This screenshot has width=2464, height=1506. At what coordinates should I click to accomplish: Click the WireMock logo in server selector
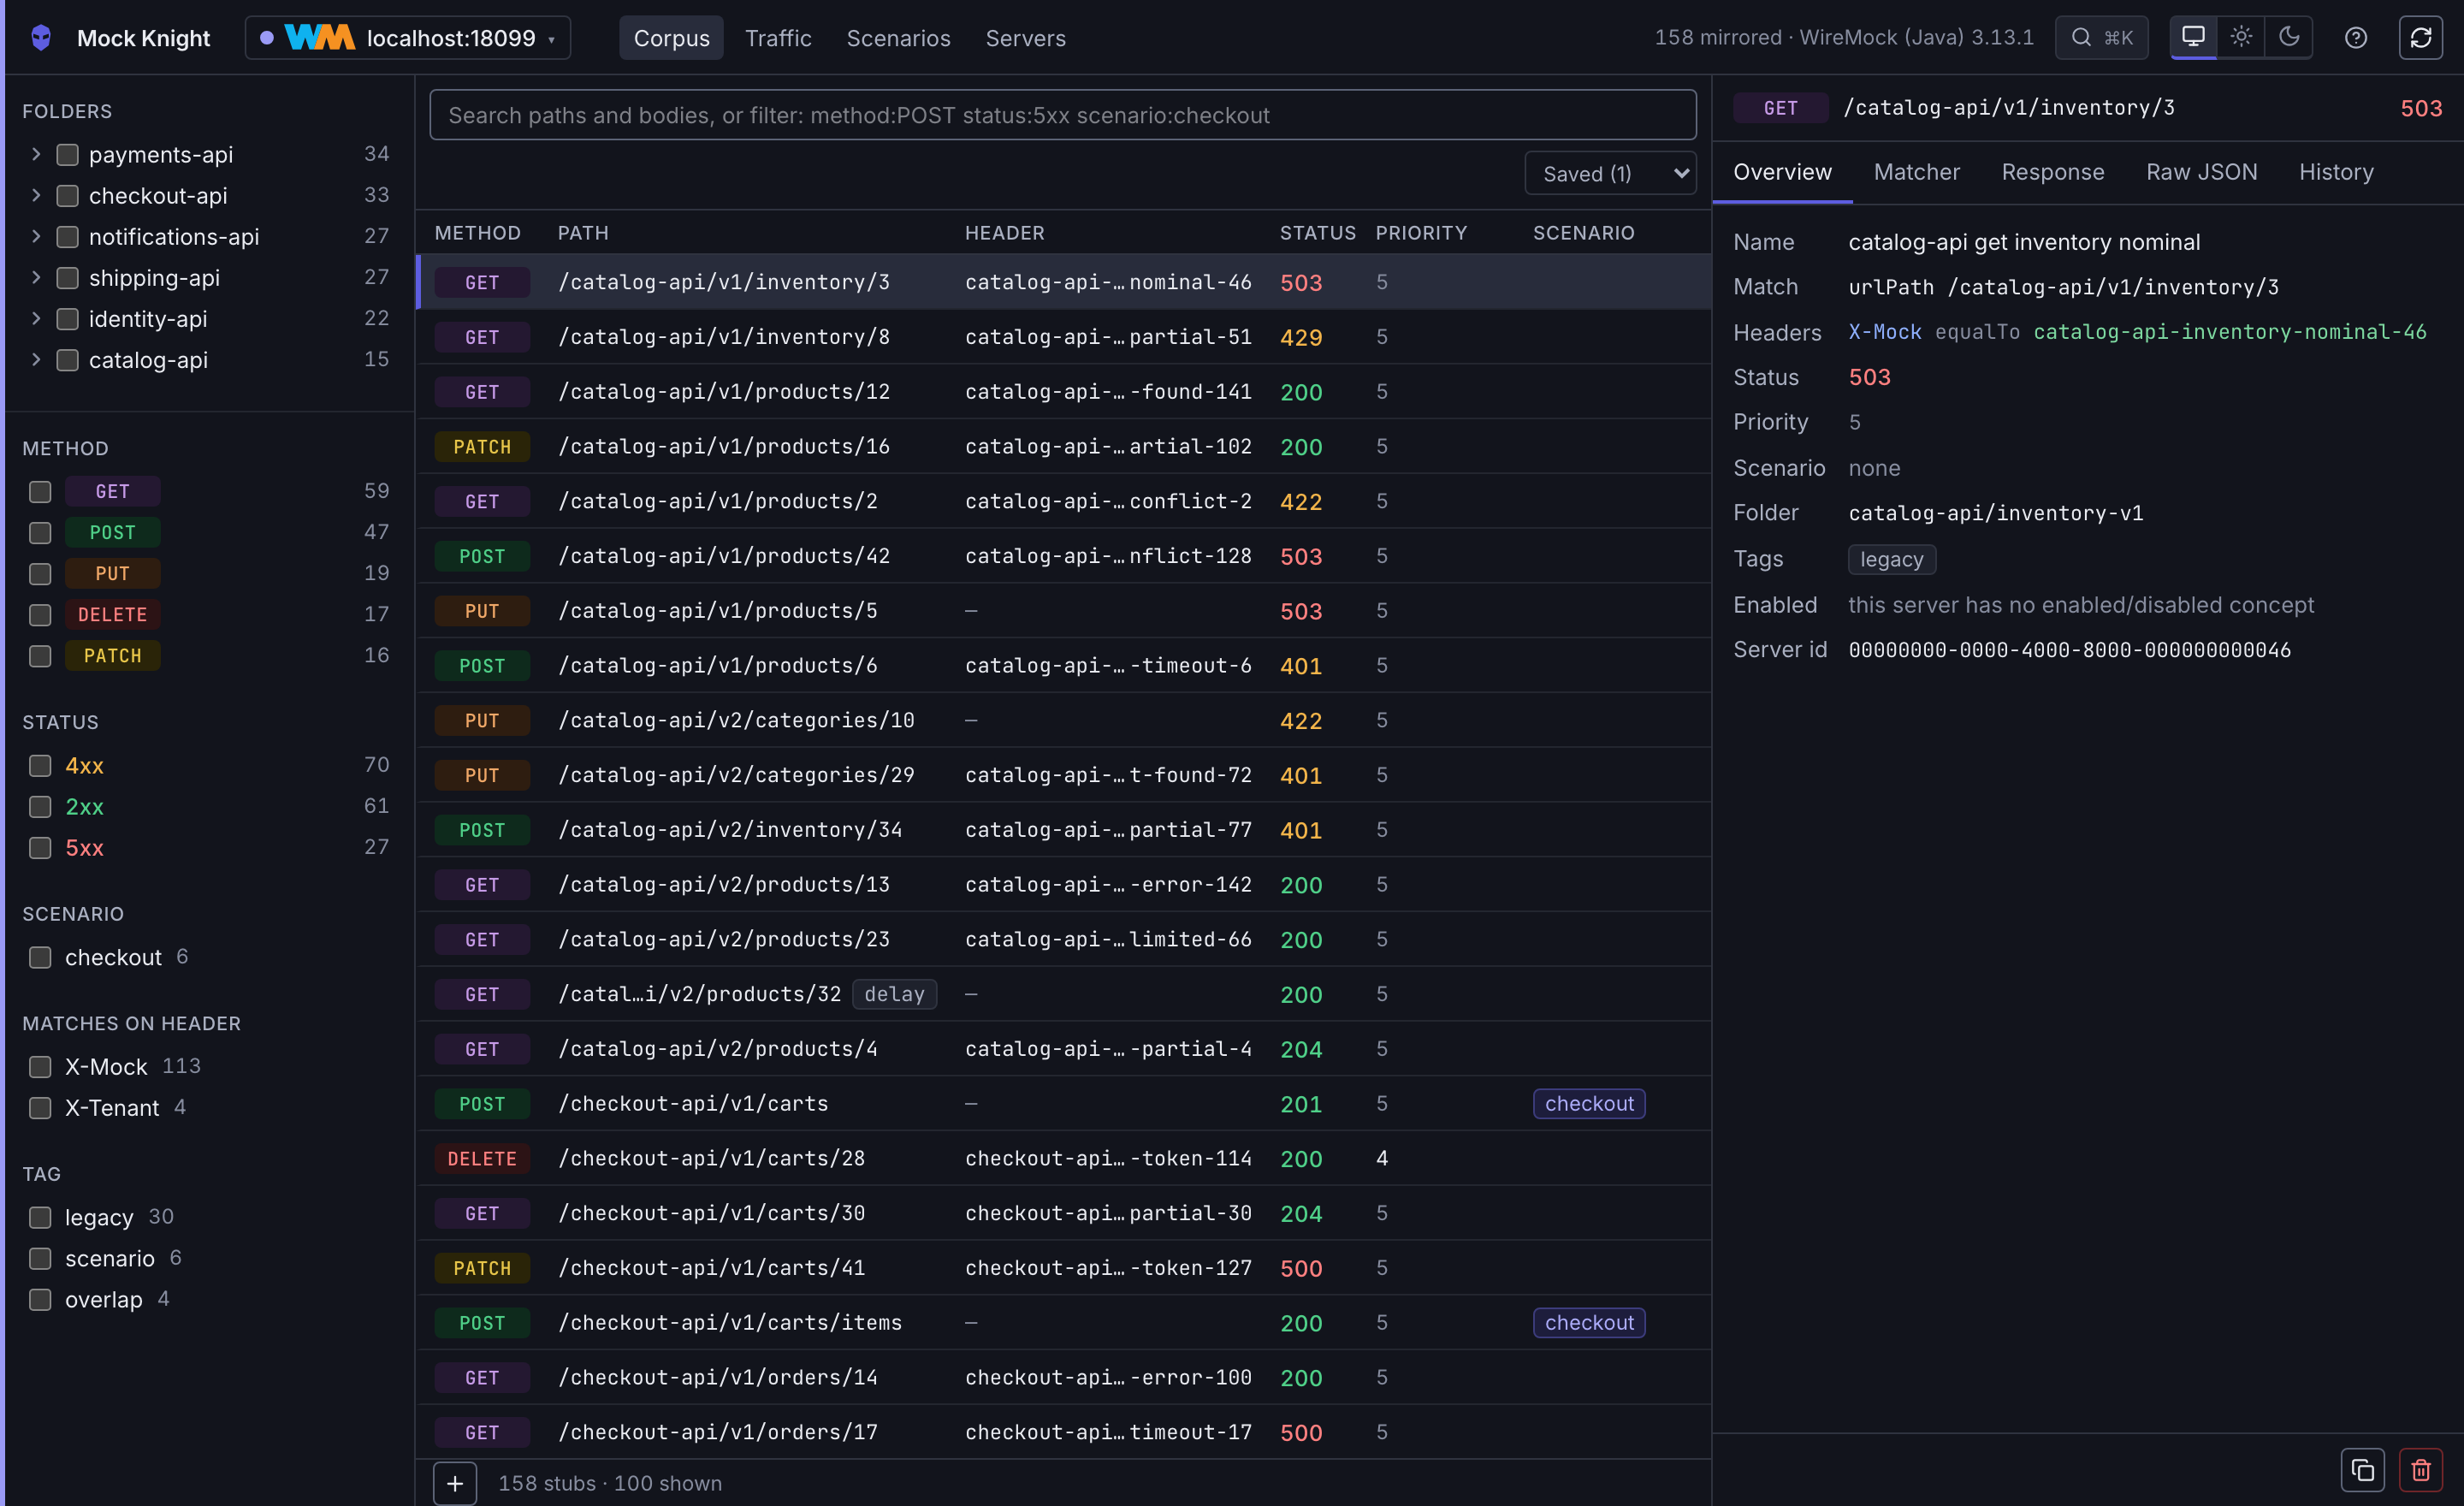[319, 38]
